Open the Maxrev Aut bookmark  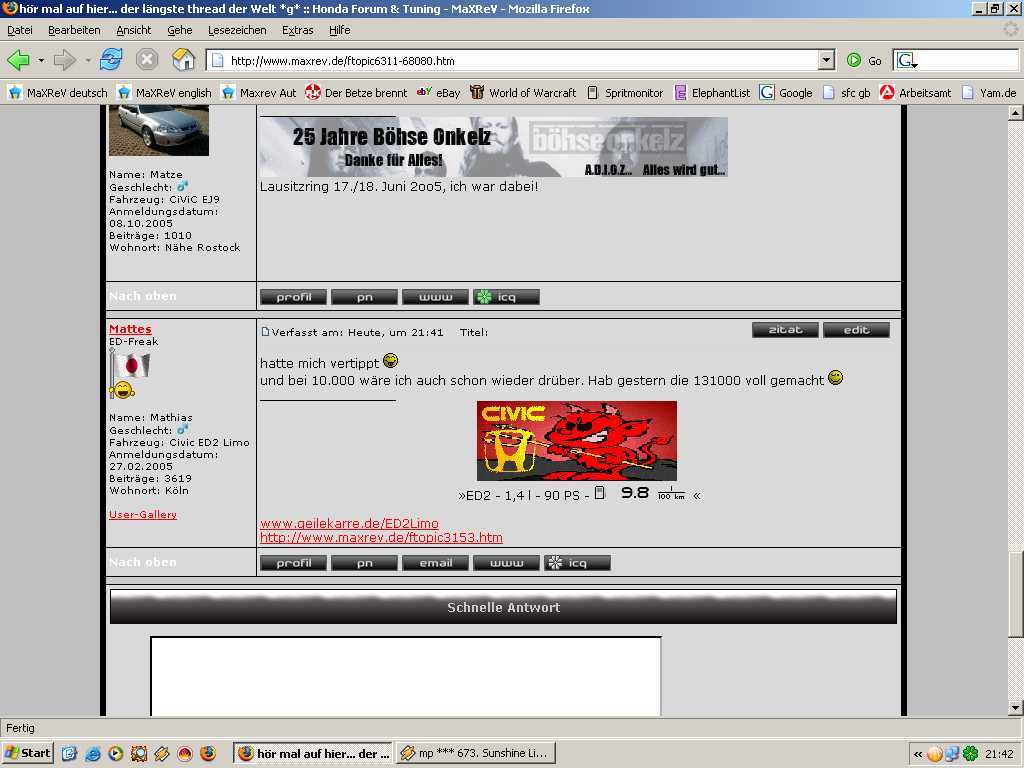tap(259, 93)
